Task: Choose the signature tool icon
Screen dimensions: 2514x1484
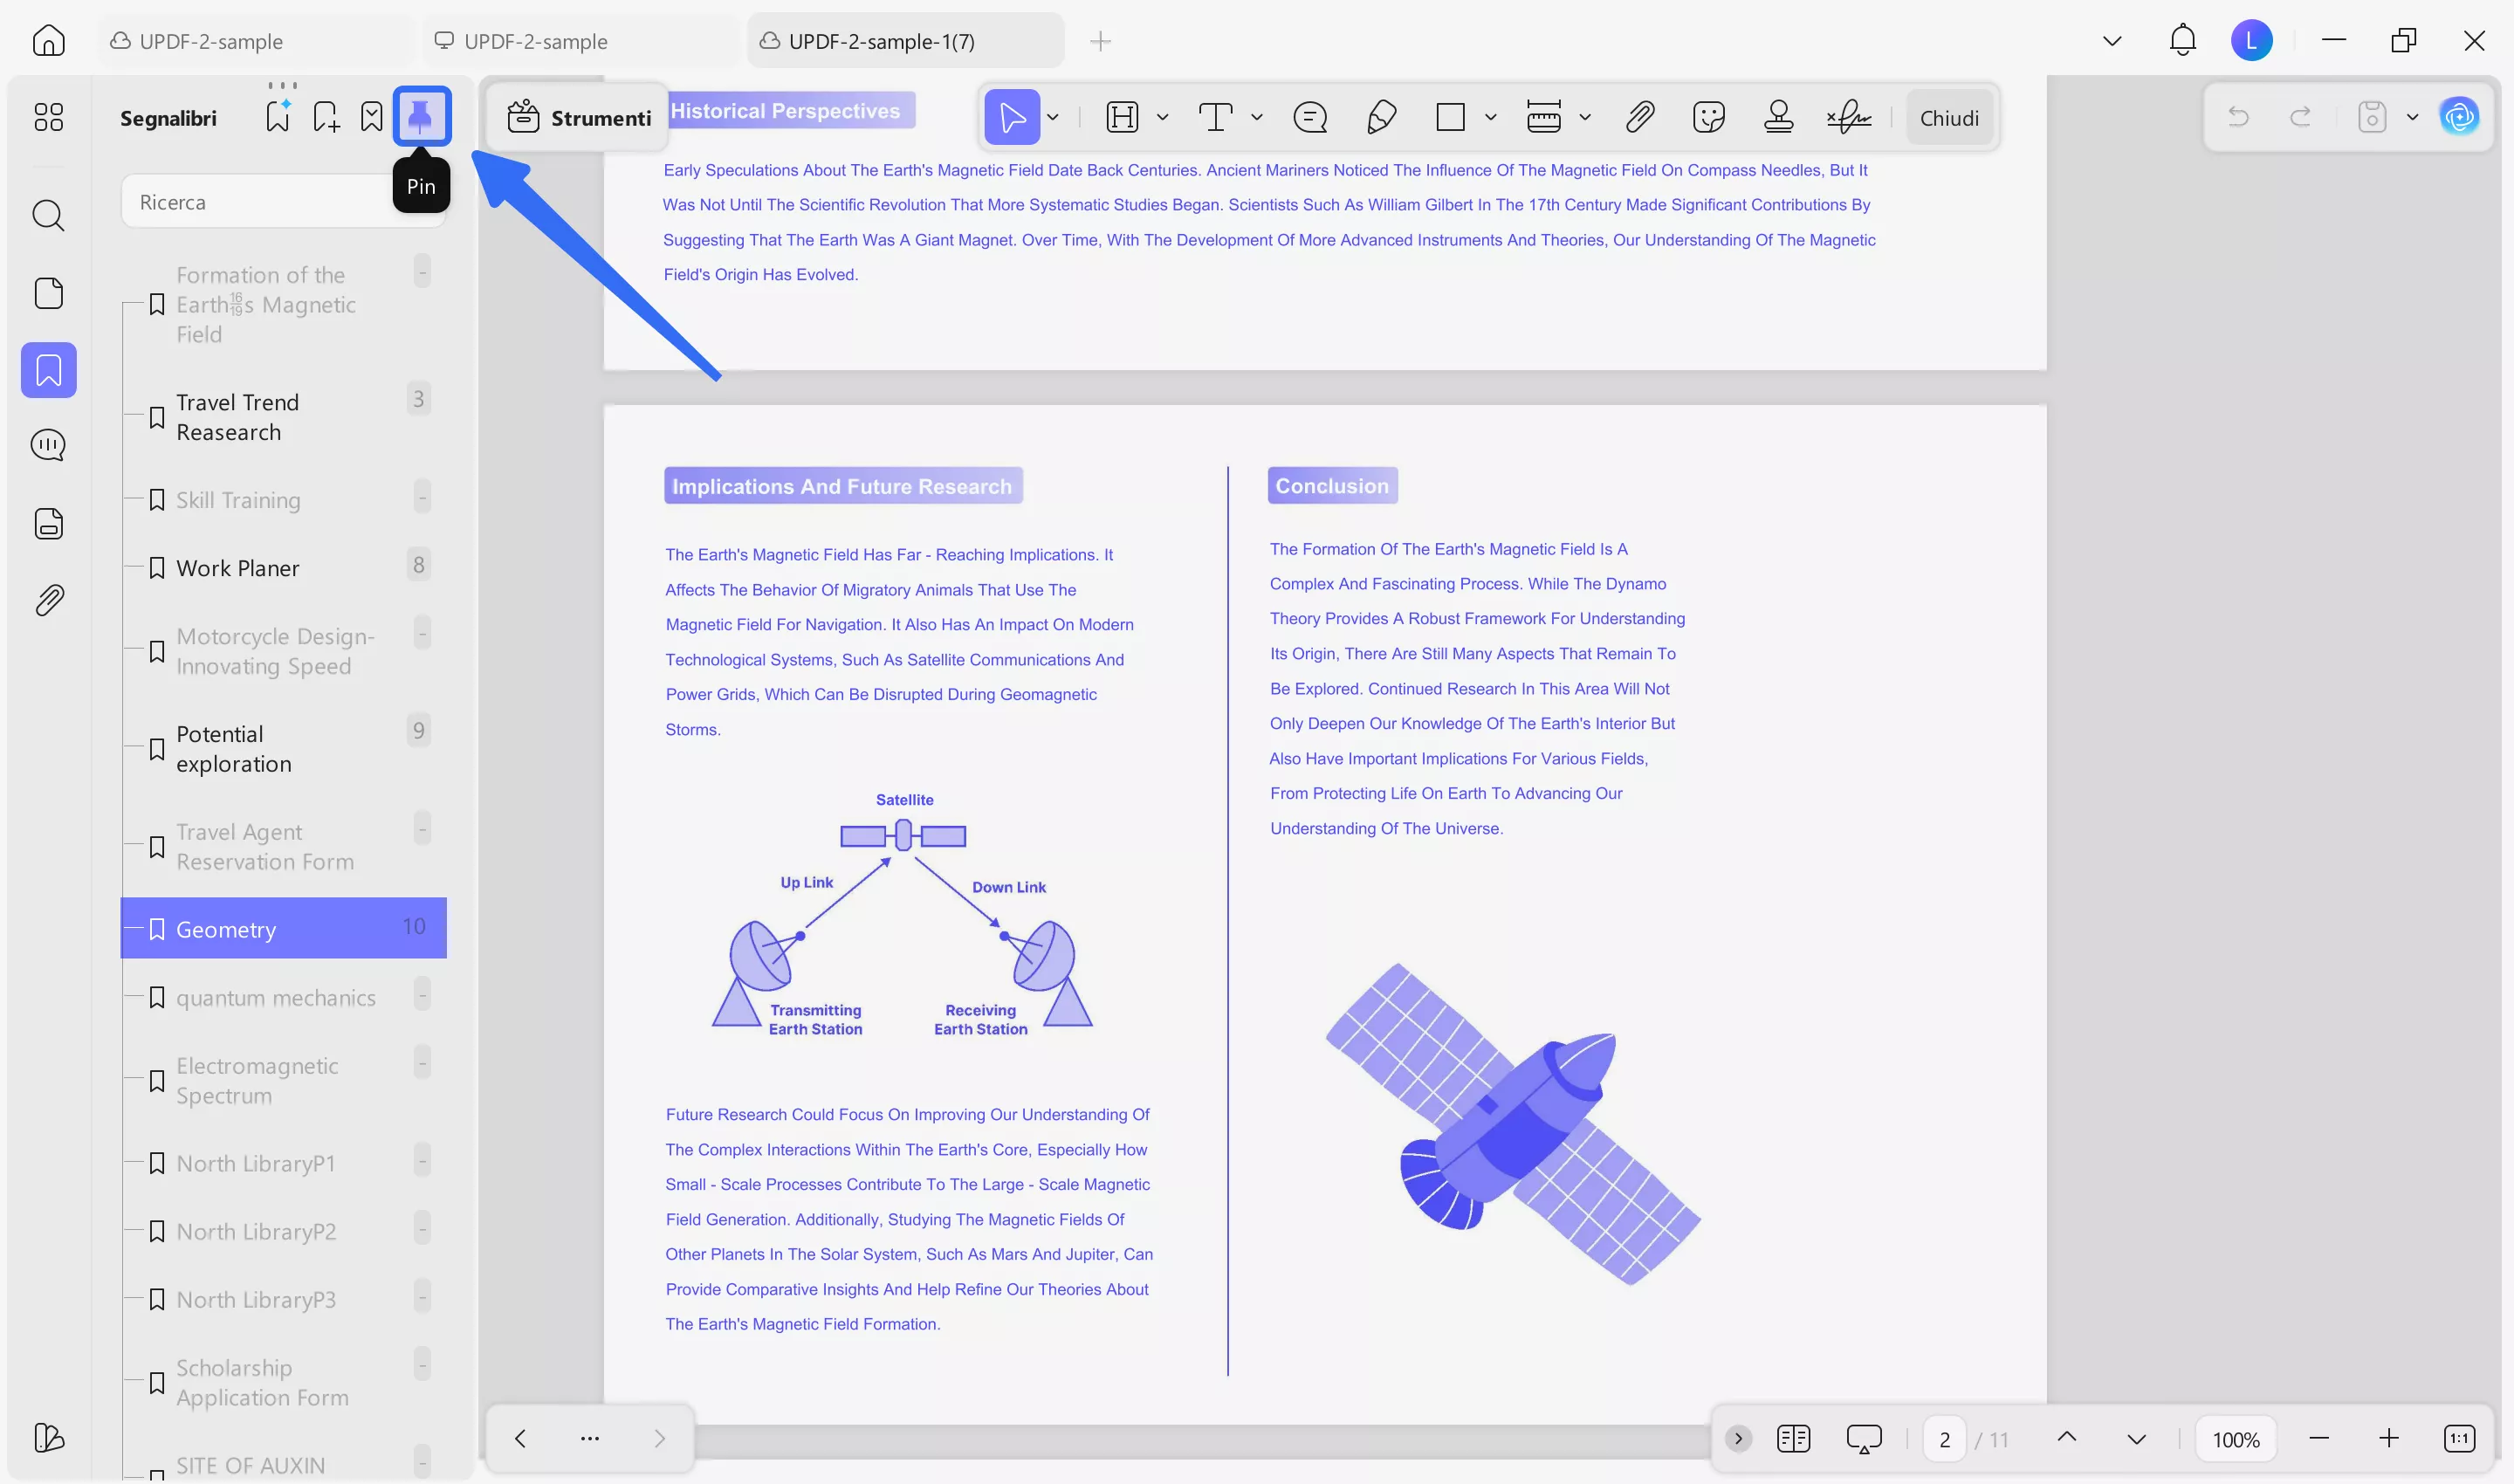Action: click(1848, 117)
